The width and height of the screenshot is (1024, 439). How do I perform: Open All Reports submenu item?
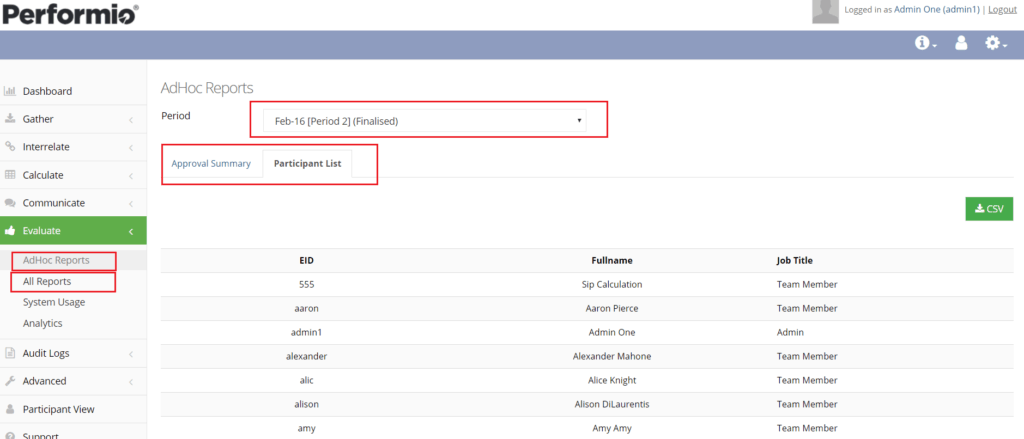(47, 282)
